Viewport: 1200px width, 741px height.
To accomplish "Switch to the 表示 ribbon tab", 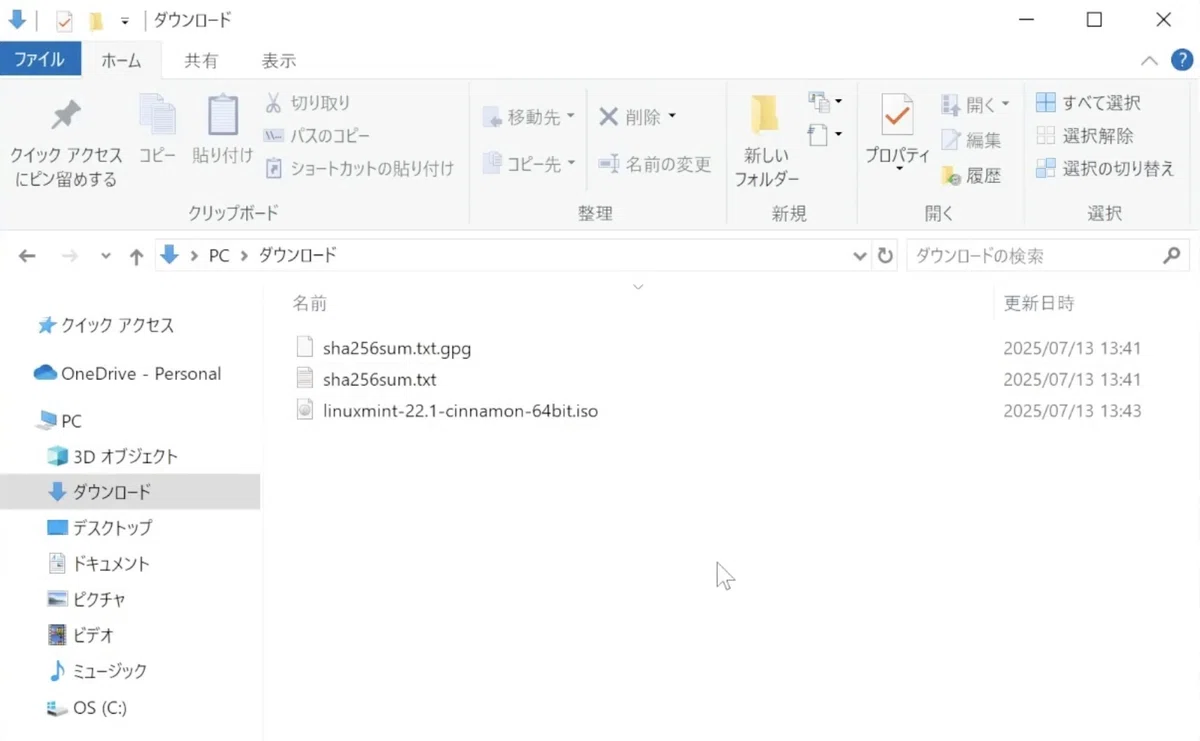I will click(279, 60).
